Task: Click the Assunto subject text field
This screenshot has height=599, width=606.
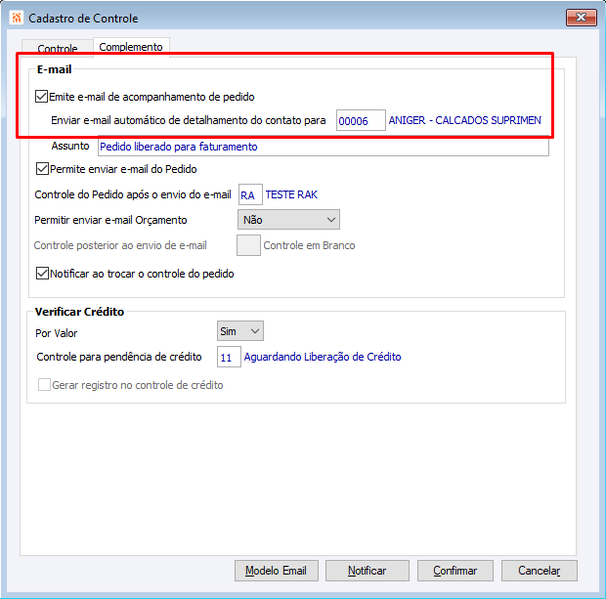Action: coord(323,146)
